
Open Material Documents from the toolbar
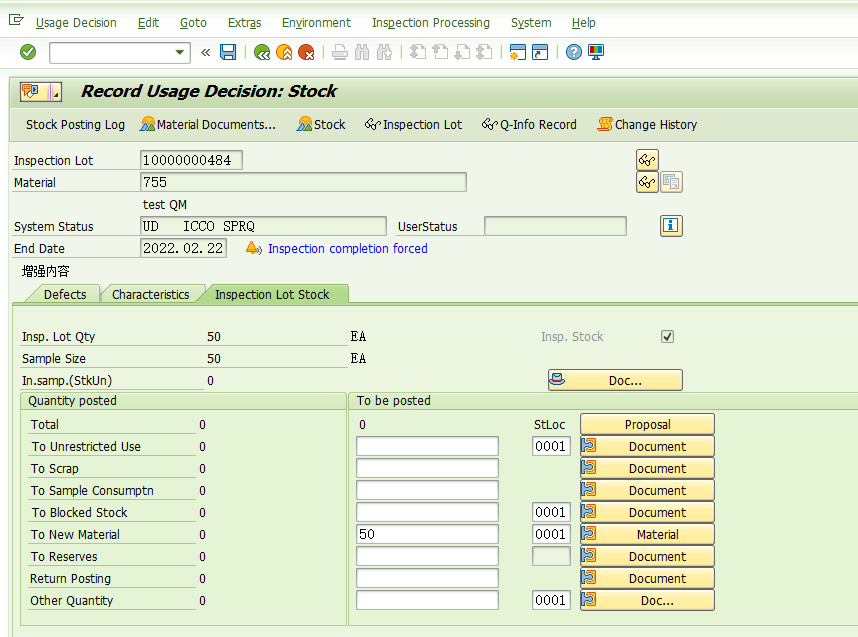coord(207,125)
